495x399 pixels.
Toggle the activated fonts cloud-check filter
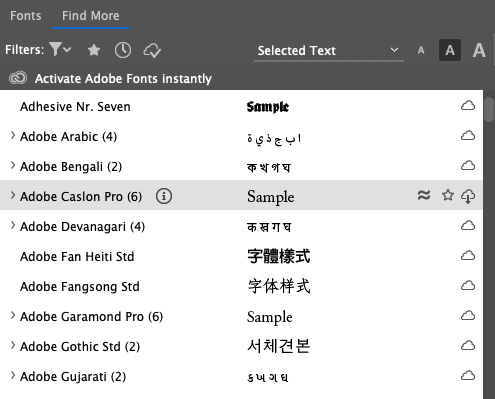pyautogui.click(x=152, y=51)
